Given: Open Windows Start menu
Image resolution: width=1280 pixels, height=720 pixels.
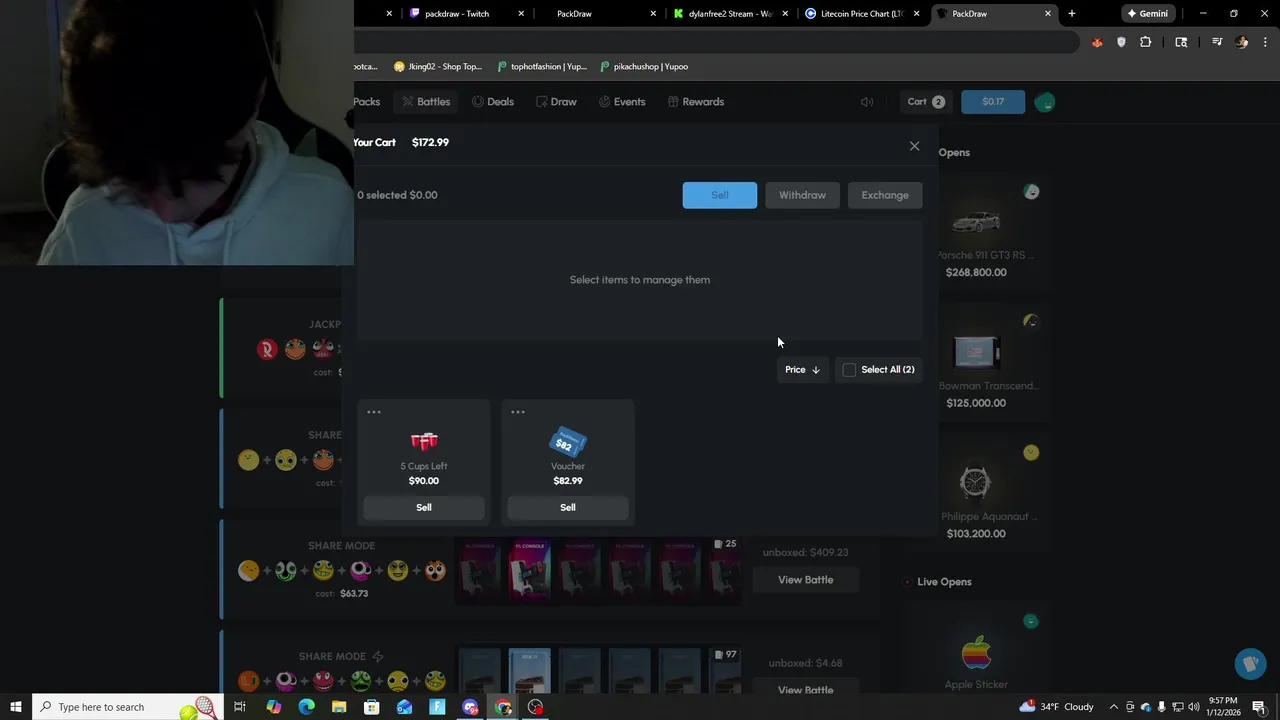Looking at the screenshot, I should (x=16, y=707).
